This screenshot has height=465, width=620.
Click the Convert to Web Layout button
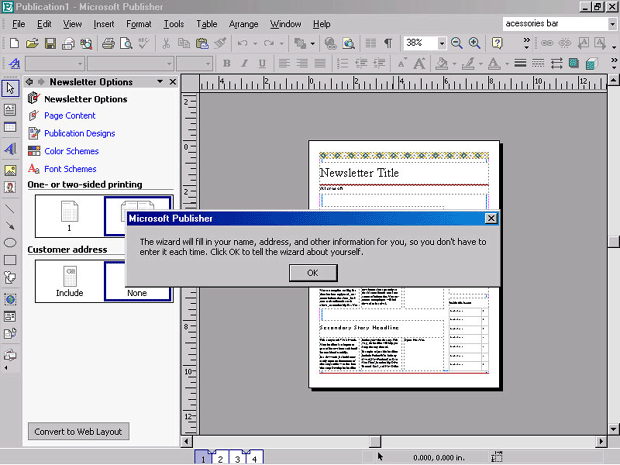pos(78,431)
